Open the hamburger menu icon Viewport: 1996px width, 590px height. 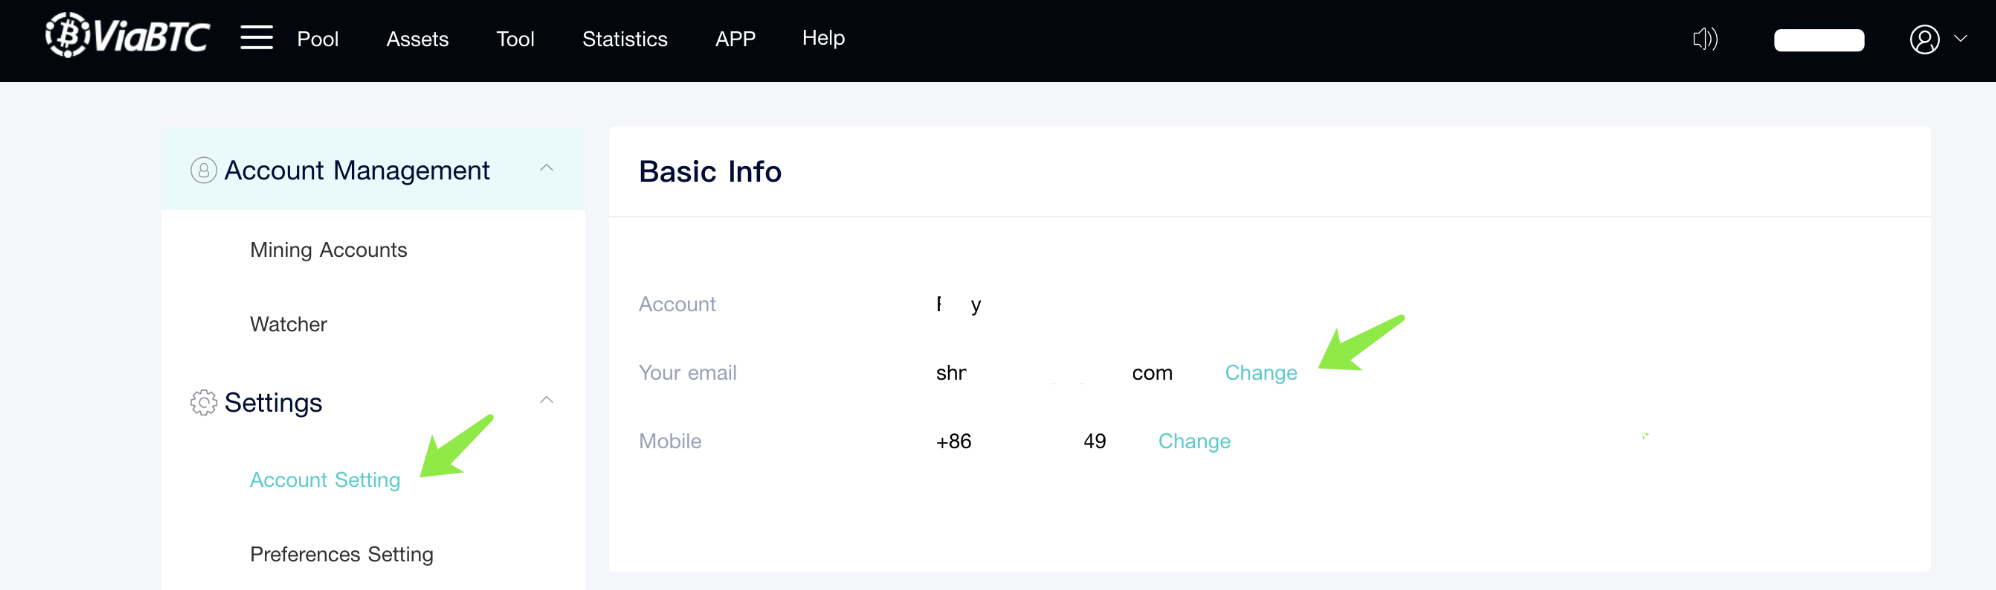257,38
